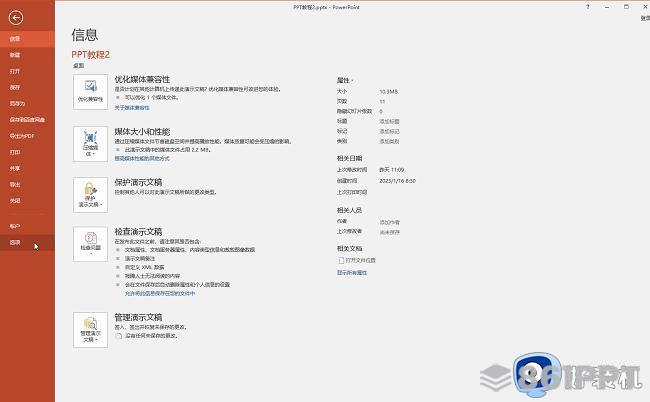The image size is (650, 402).
Task: Select the 信息 (Info) sidebar tab
Action: [x=27, y=39]
